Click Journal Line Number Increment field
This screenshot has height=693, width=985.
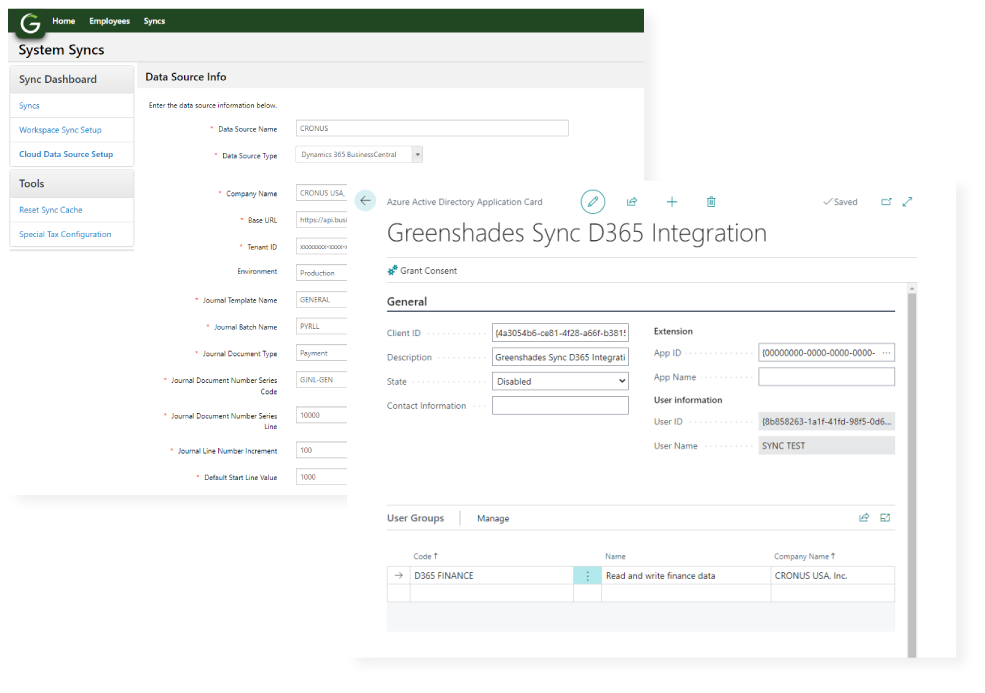point(322,450)
